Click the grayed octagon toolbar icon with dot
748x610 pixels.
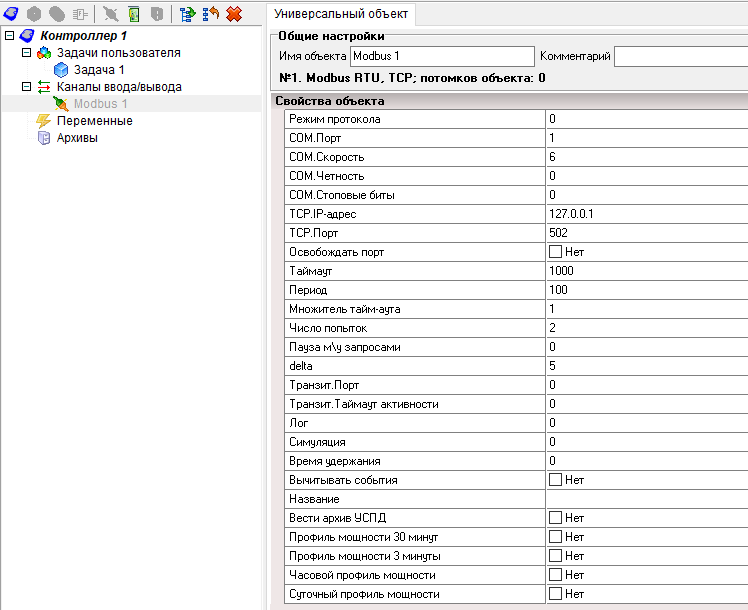(x=34, y=14)
